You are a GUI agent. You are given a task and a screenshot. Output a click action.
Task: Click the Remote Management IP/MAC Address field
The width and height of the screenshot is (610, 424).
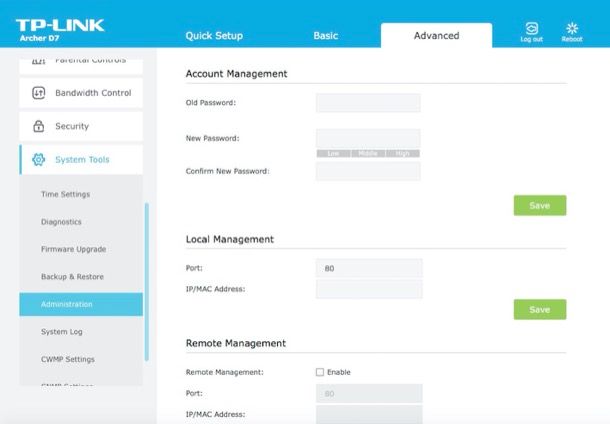[369, 414]
